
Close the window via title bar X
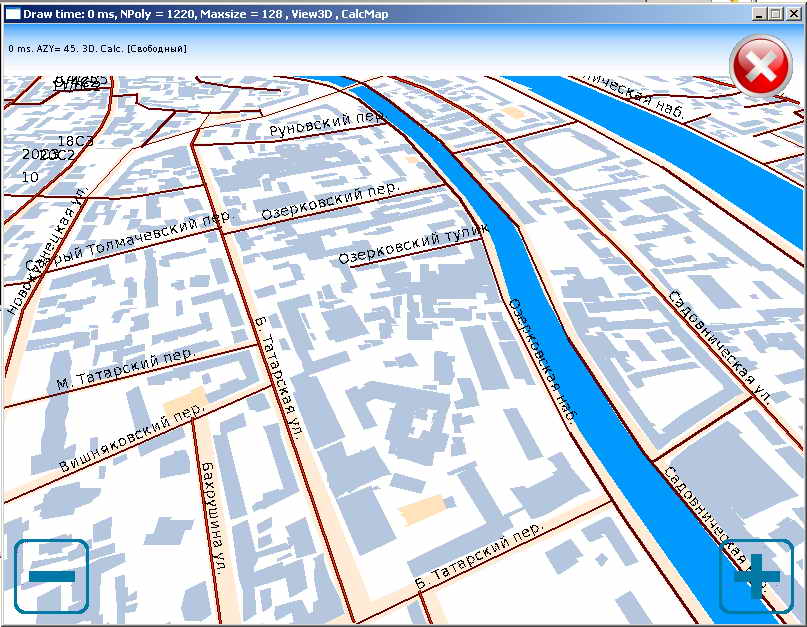tap(793, 14)
